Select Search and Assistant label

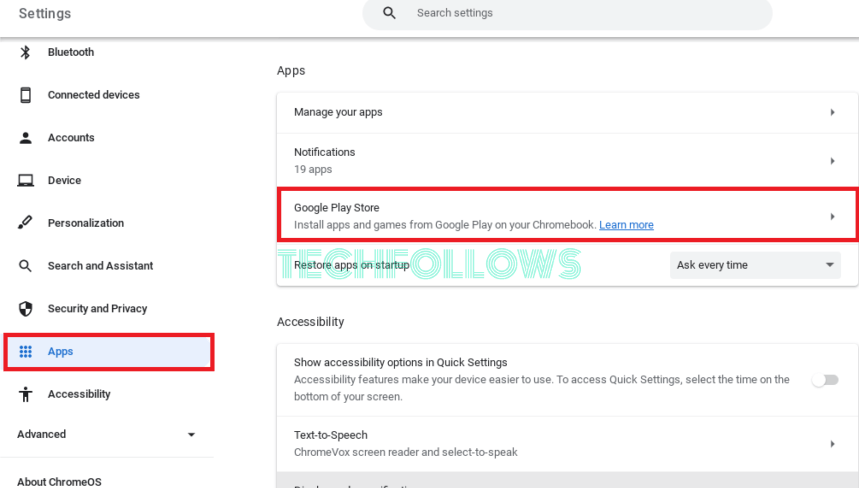[100, 266]
